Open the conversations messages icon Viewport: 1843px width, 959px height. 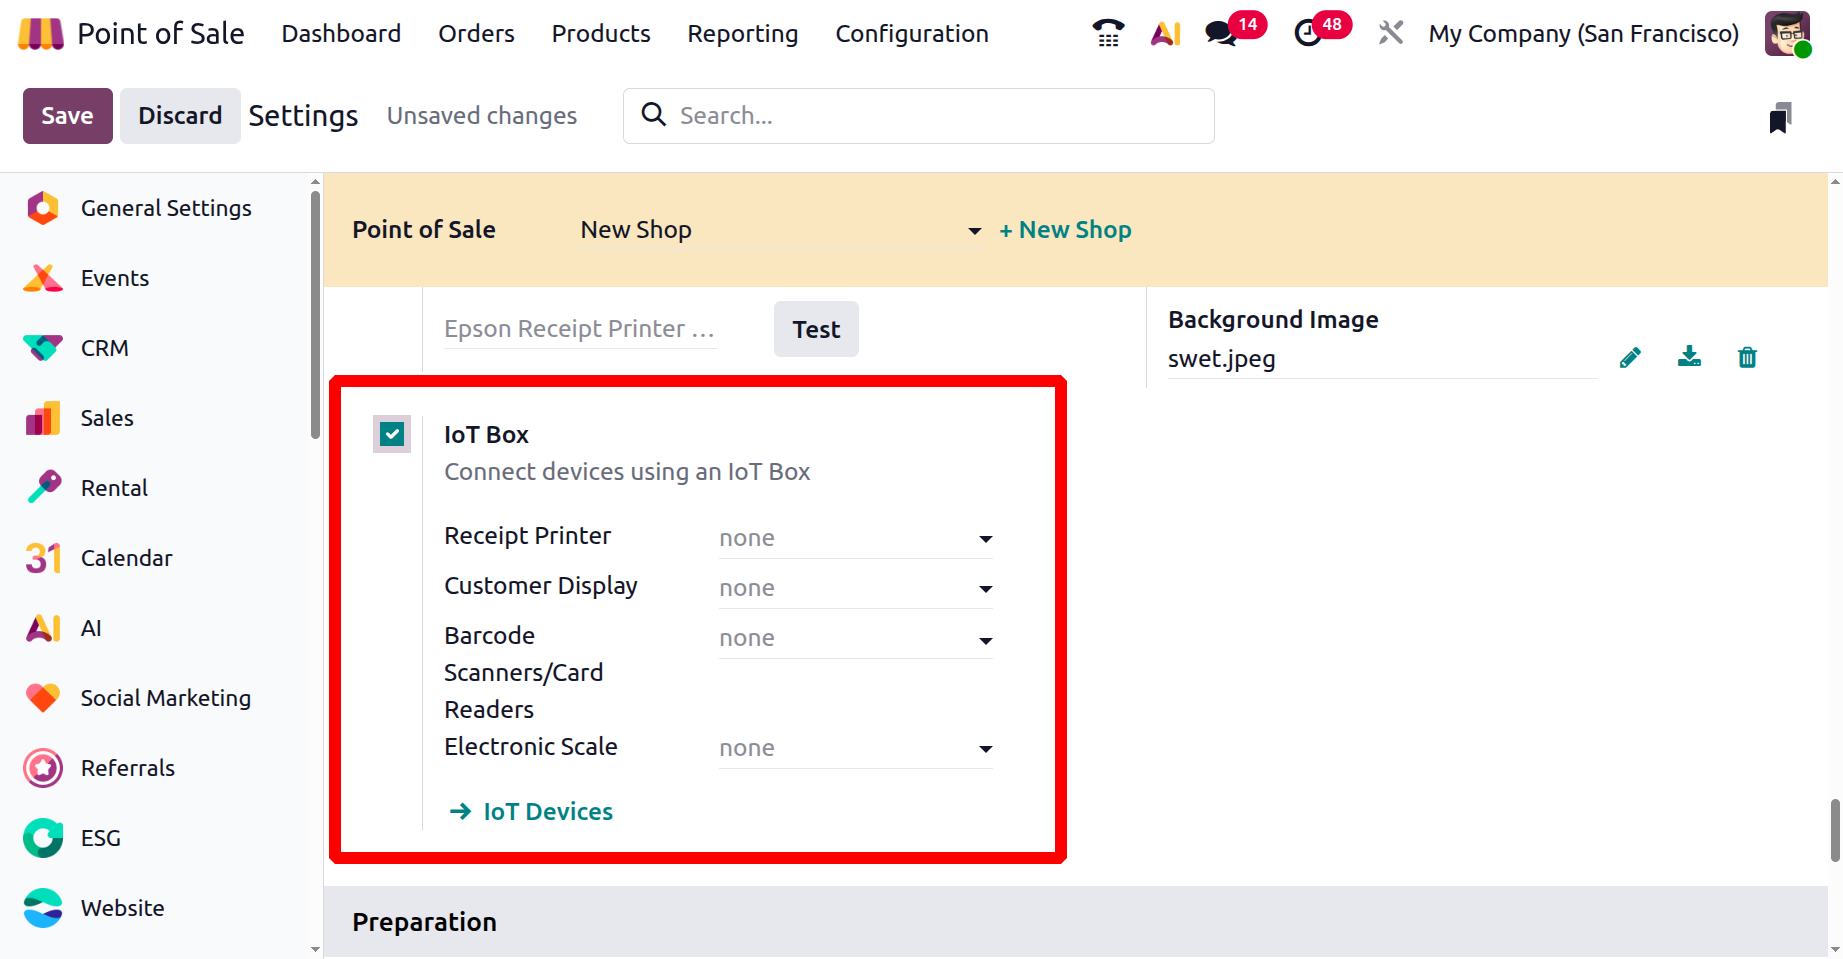point(1221,34)
